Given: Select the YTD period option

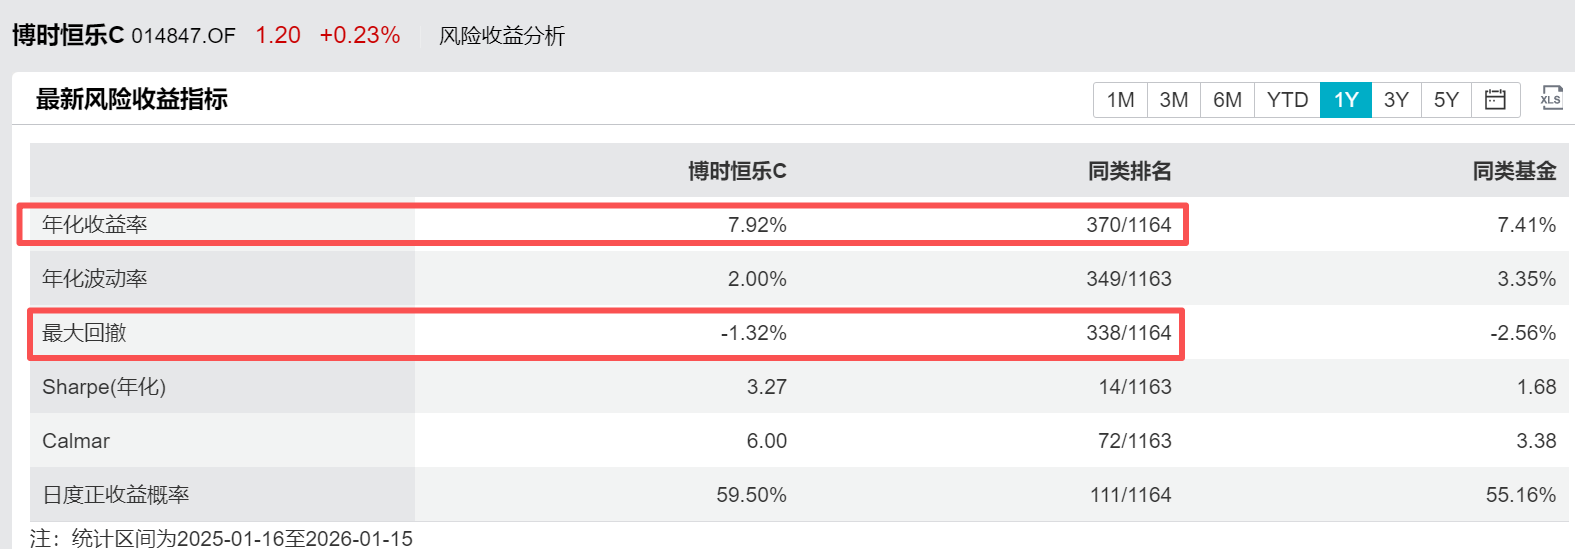Looking at the screenshot, I should pyautogui.click(x=1287, y=100).
